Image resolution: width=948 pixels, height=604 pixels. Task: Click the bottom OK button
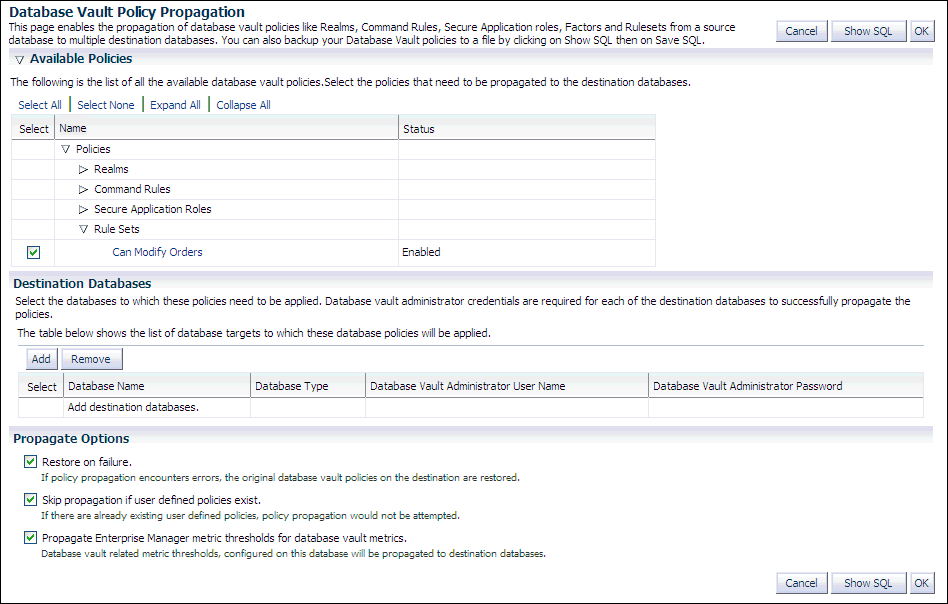[x=921, y=583]
